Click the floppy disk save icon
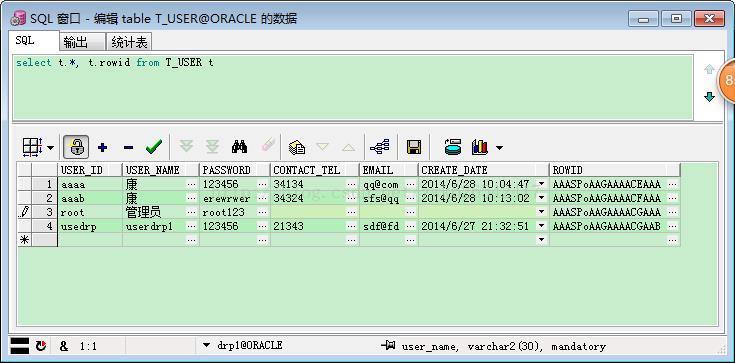735x363 pixels. coord(413,147)
